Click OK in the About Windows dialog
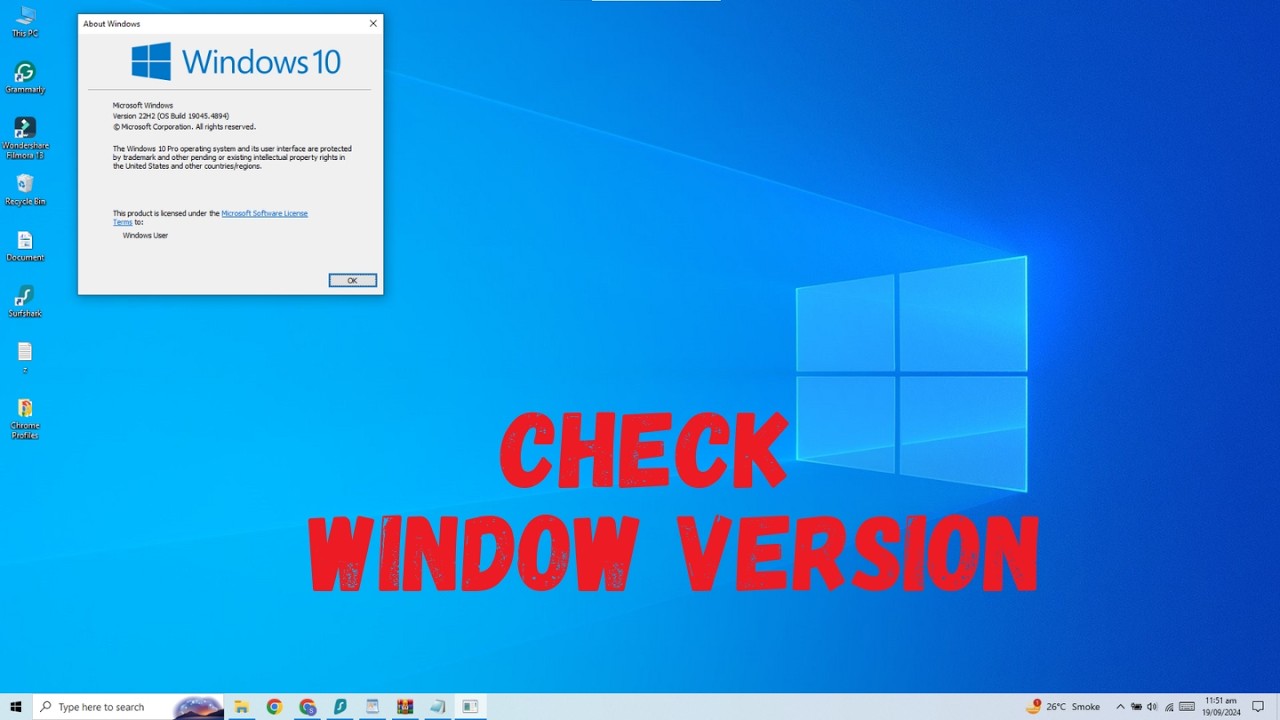 tap(353, 281)
